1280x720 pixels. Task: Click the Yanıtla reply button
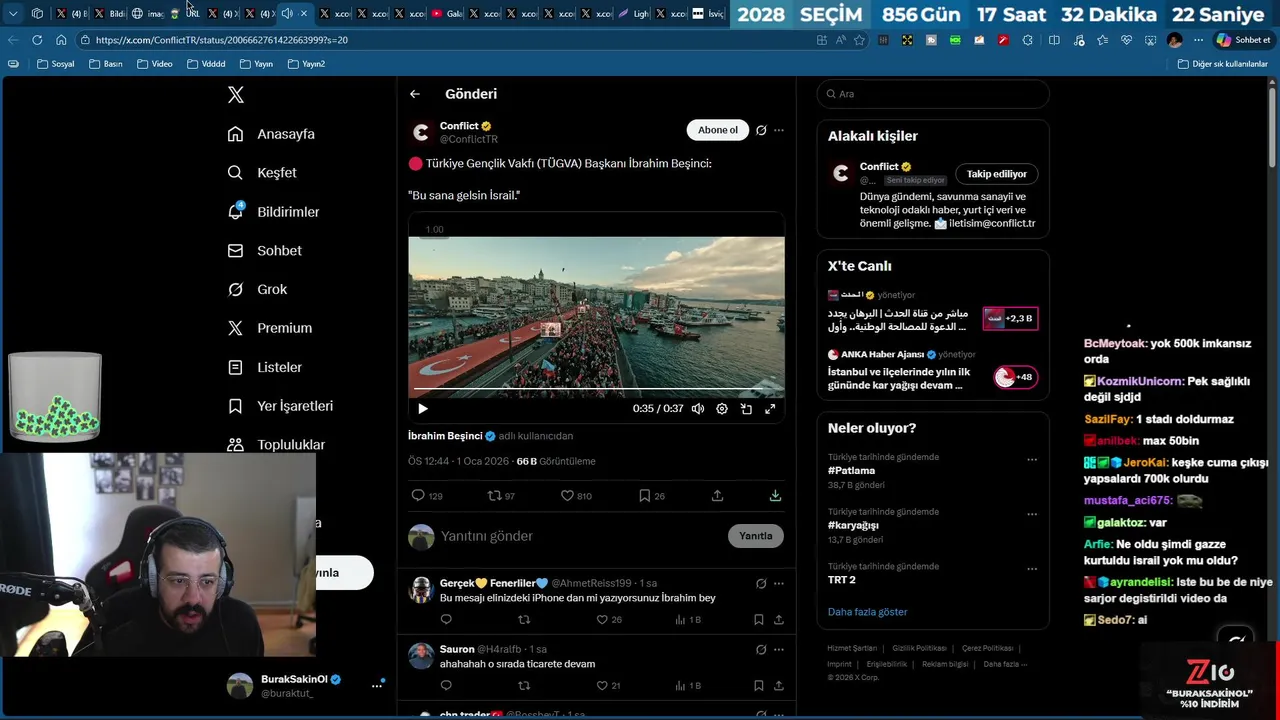756,536
